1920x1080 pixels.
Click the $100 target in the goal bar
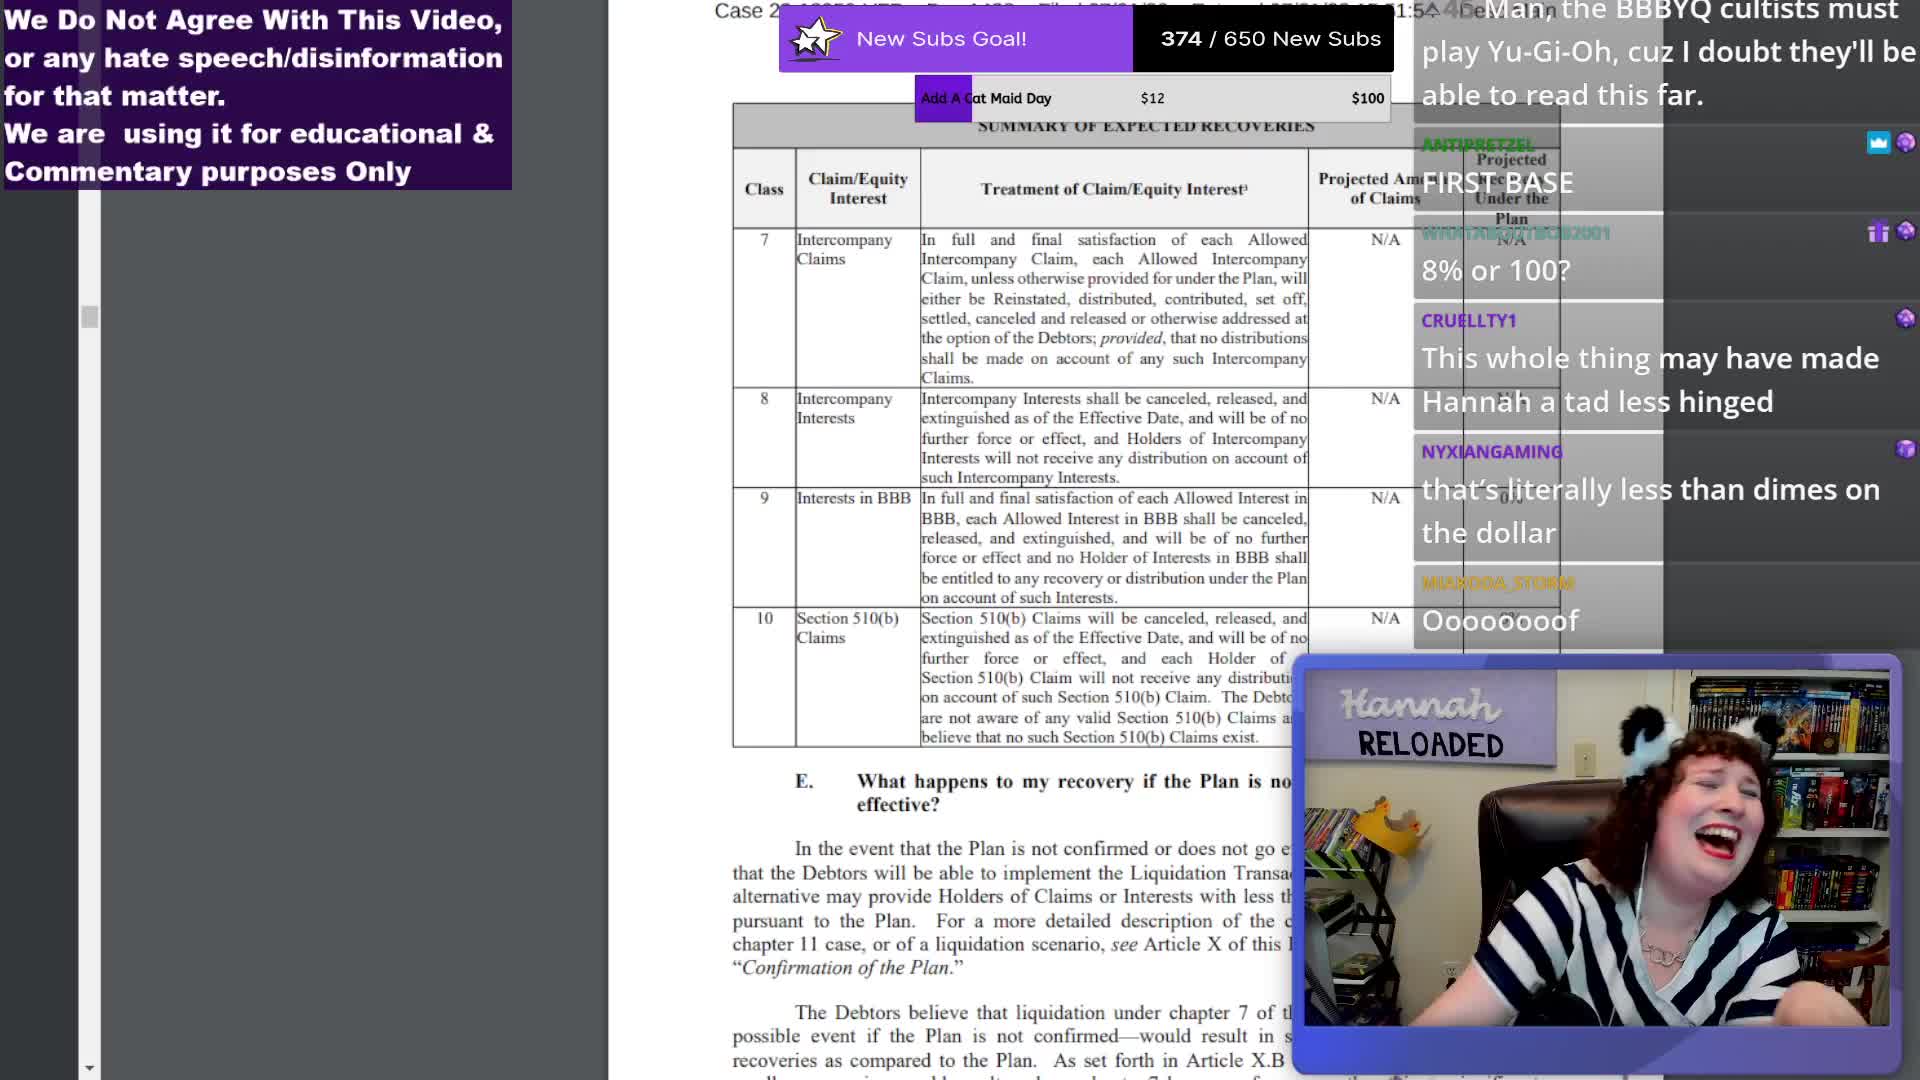[x=1367, y=98]
